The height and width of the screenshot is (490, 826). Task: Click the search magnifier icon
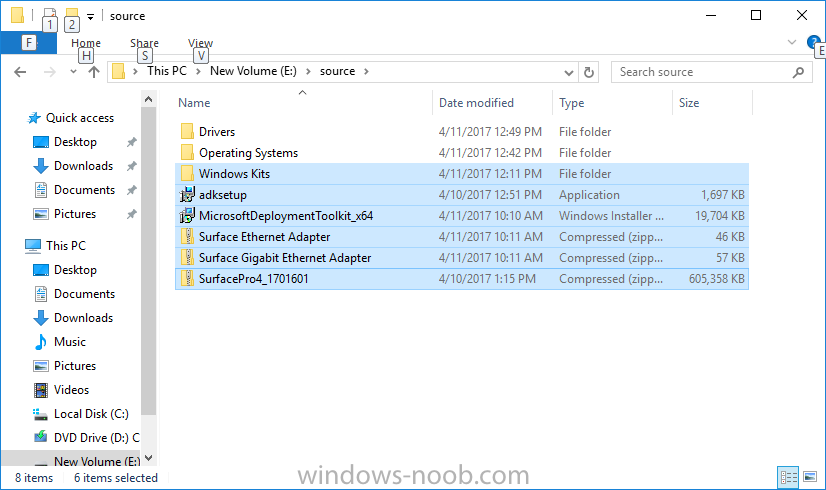pyautogui.click(x=798, y=72)
